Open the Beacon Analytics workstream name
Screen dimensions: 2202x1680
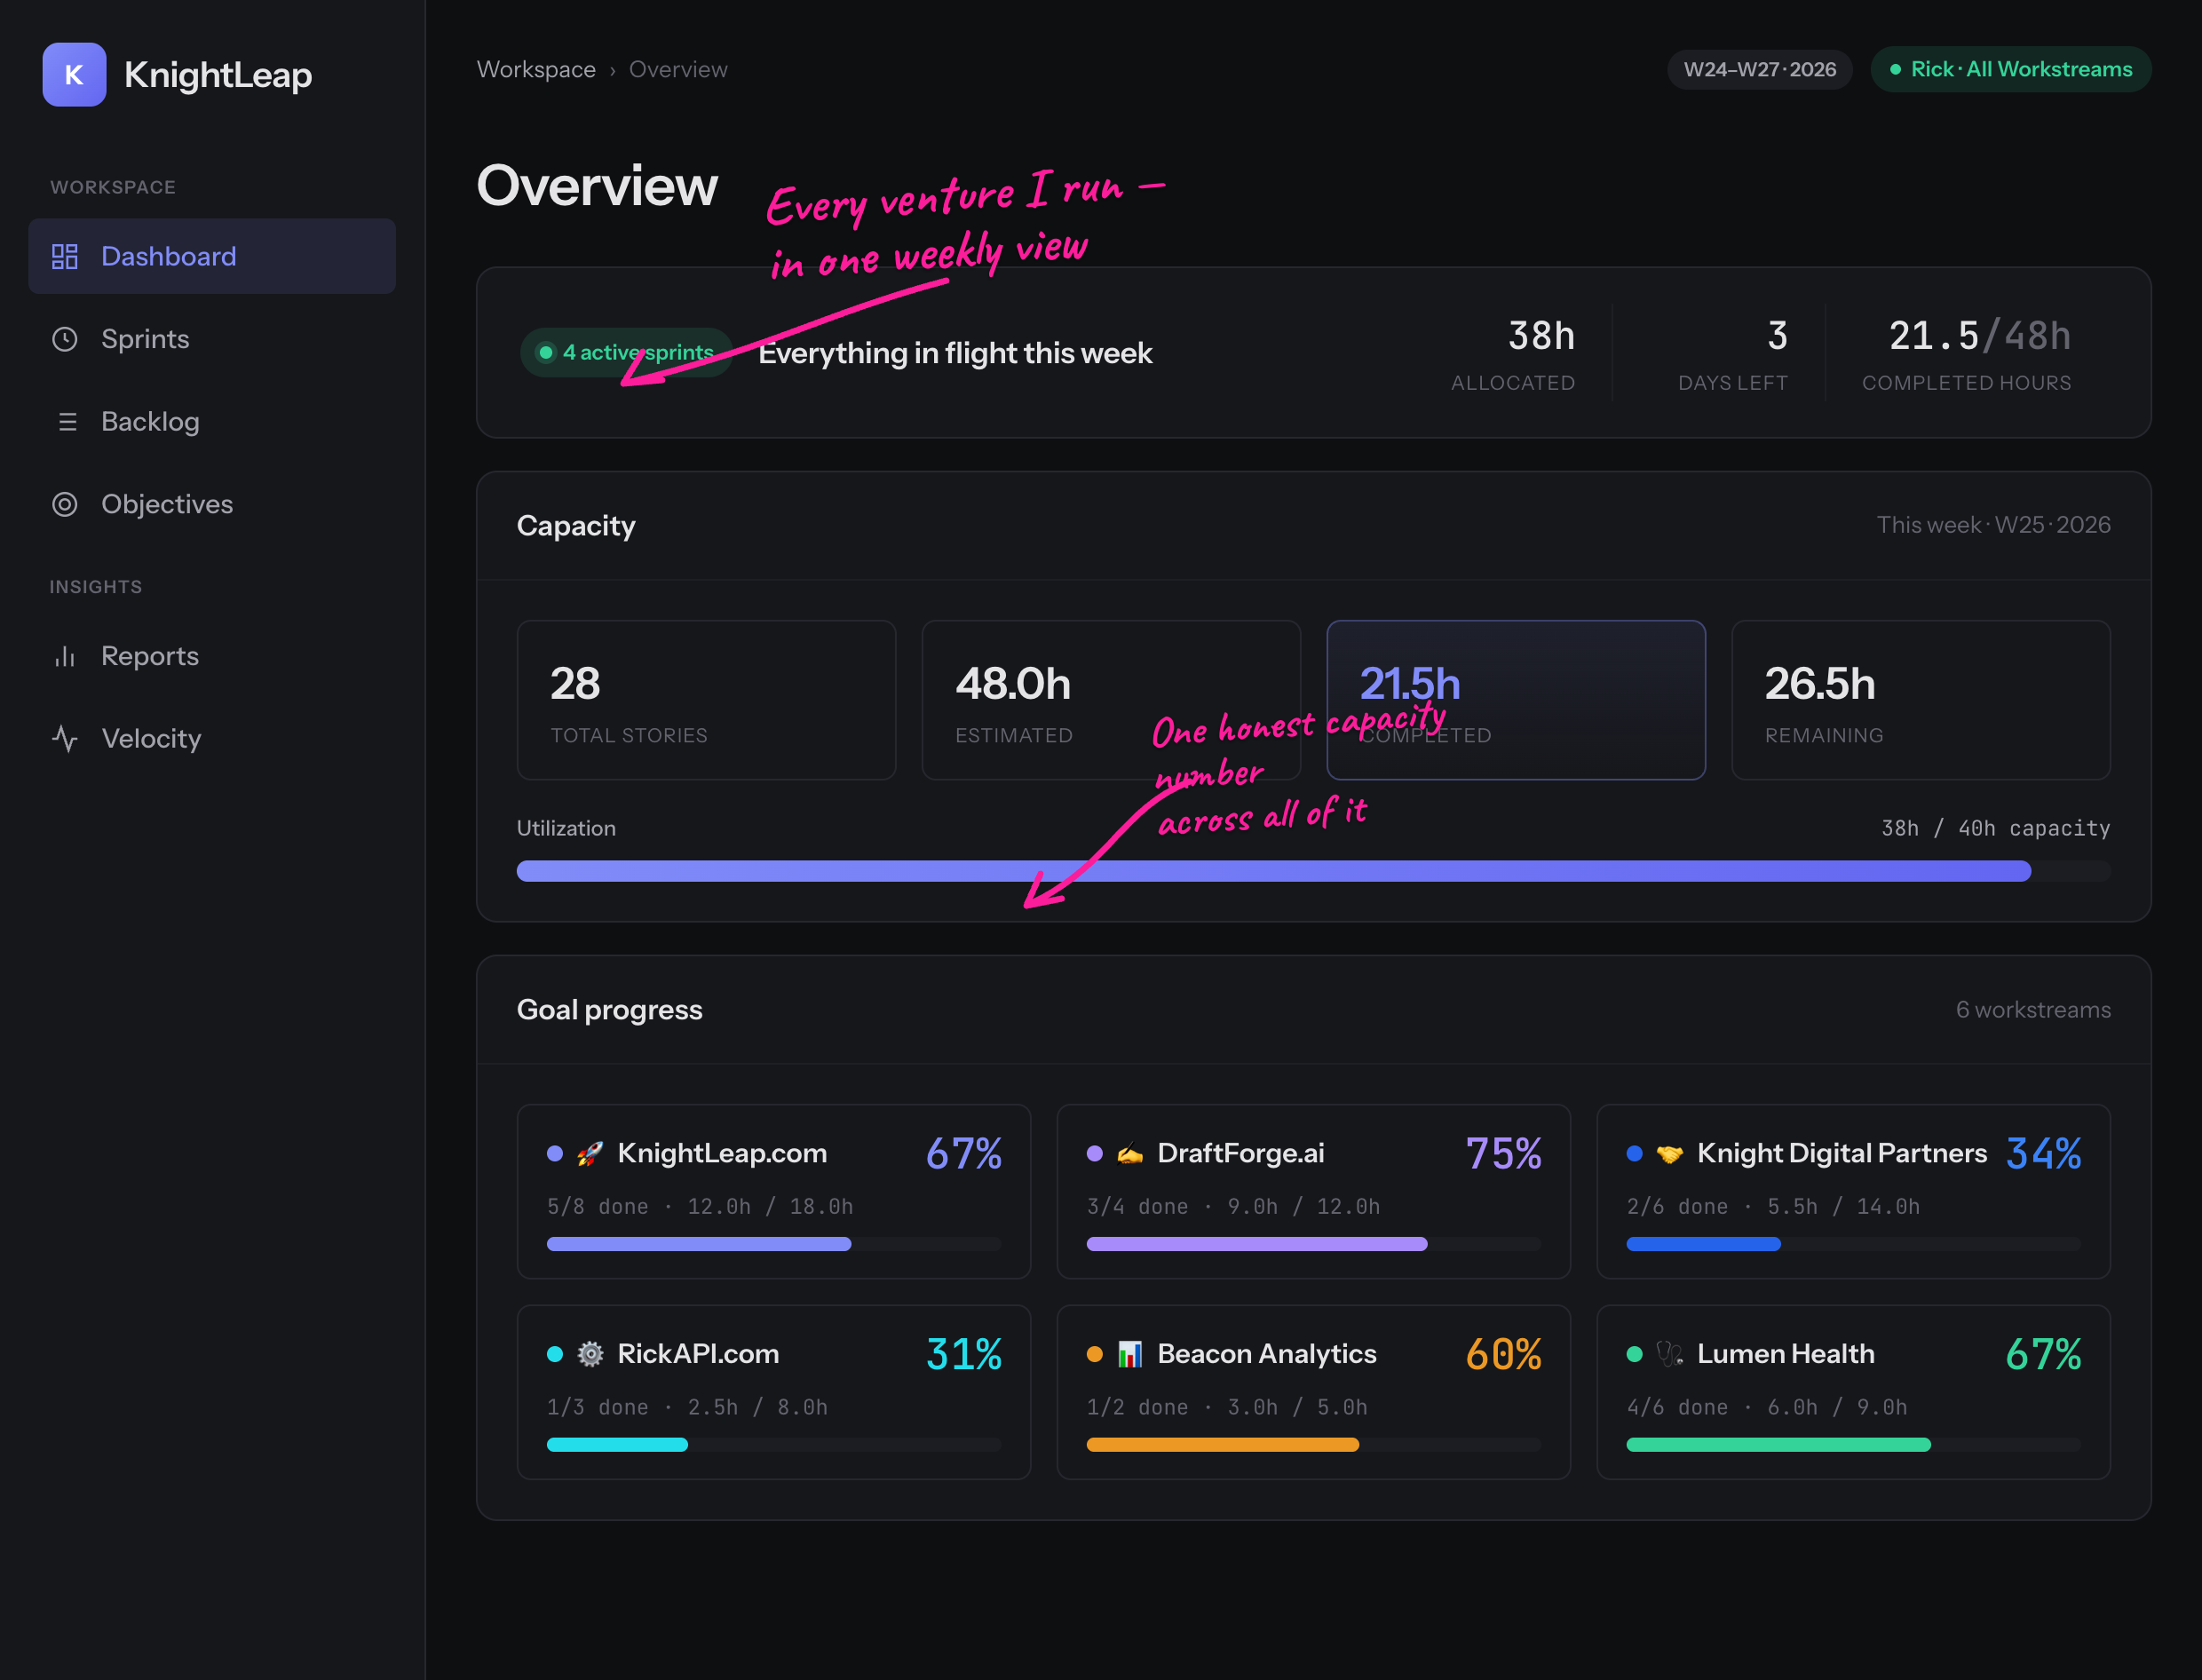click(1267, 1354)
